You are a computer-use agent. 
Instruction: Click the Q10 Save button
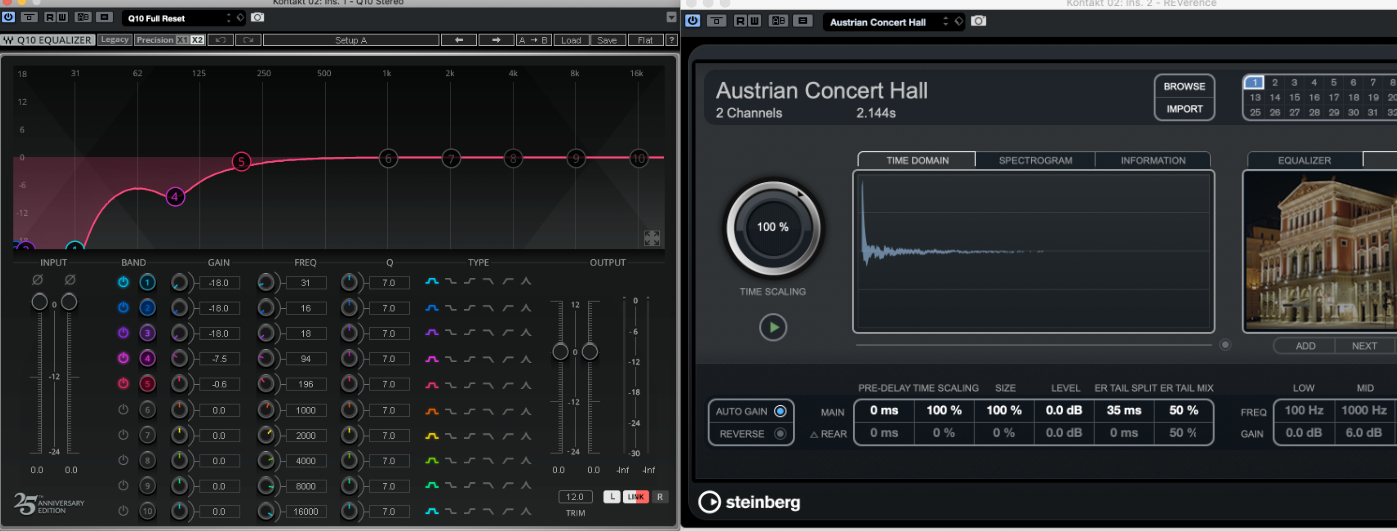point(607,40)
